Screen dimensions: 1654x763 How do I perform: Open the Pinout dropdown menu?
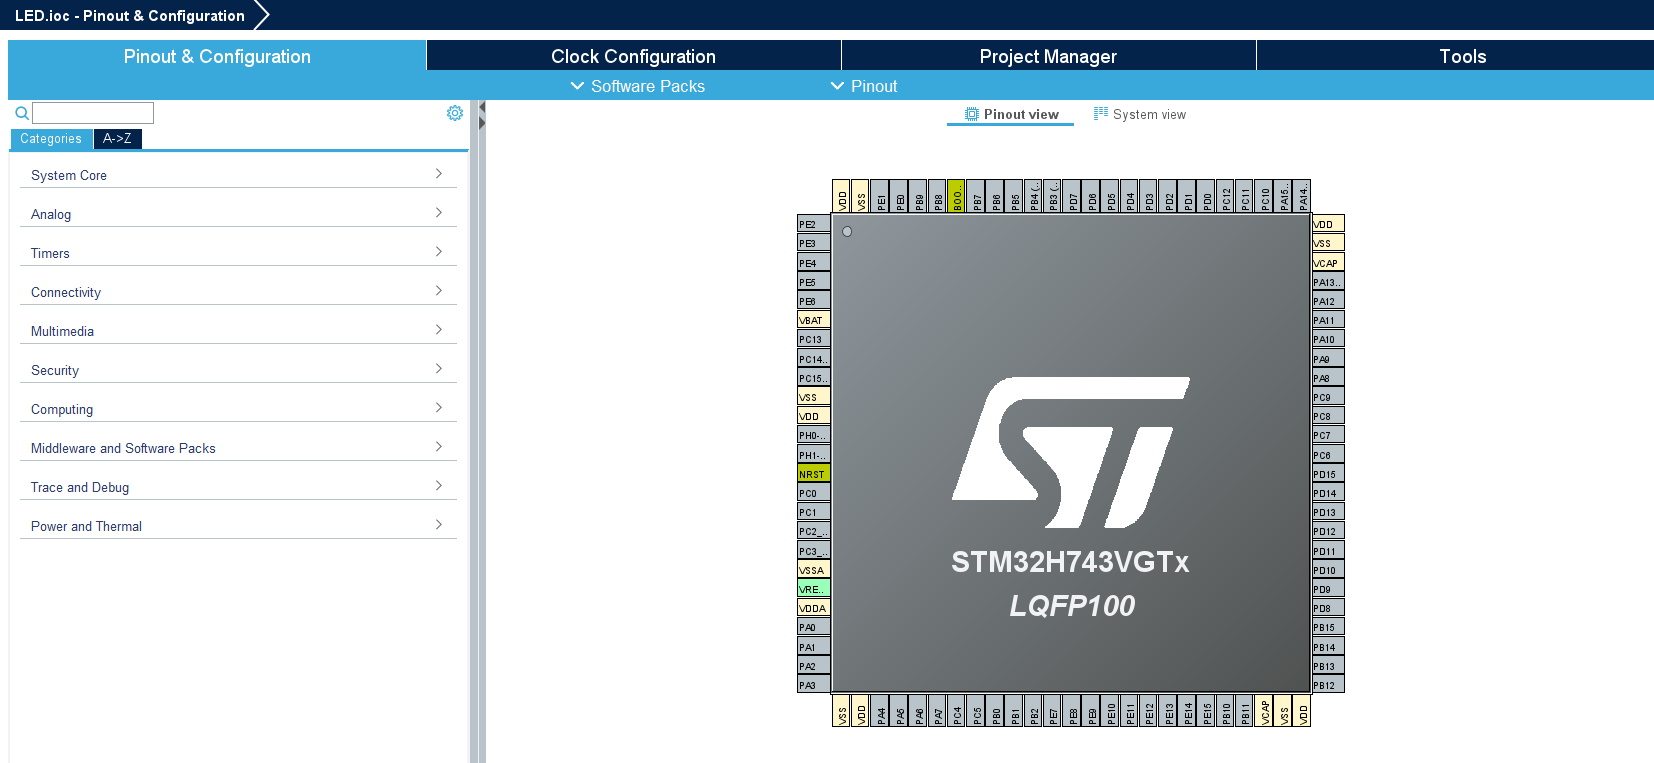click(x=864, y=86)
